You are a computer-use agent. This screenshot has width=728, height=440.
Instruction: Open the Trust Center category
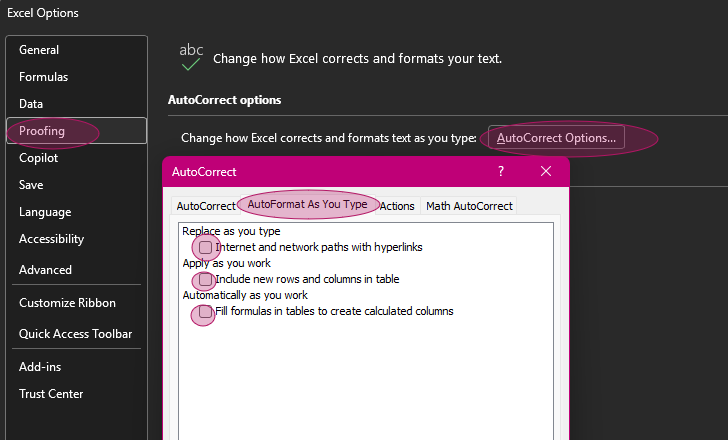click(77, 394)
